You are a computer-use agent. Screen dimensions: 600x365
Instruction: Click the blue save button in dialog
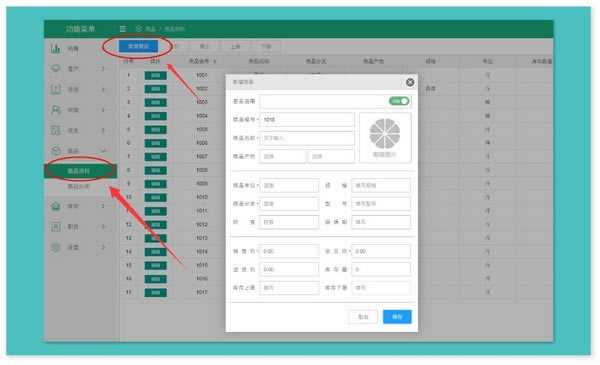pyautogui.click(x=397, y=317)
